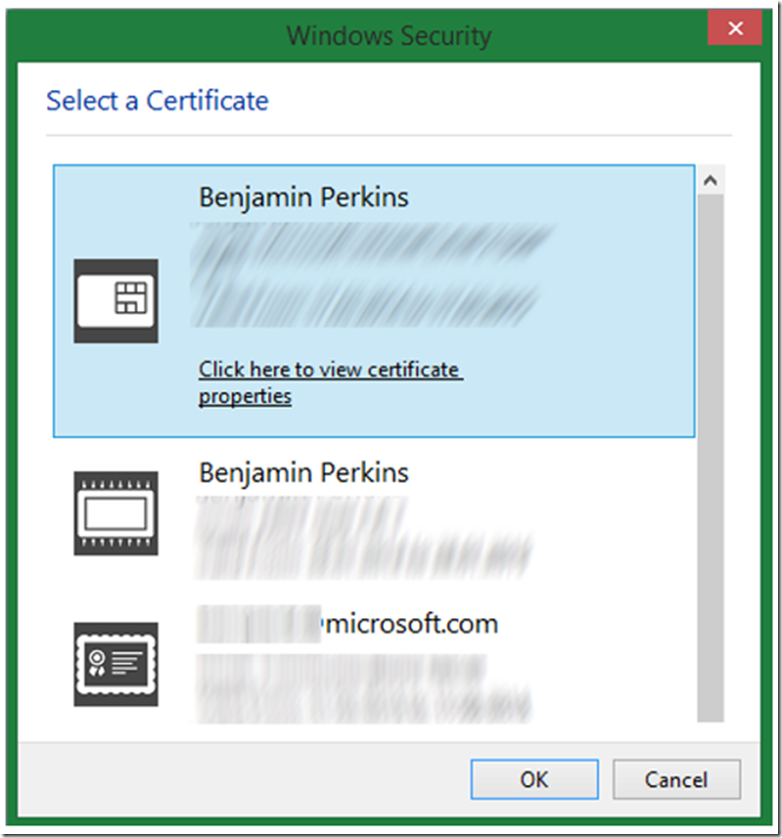Confirm selection with the OK button
This screenshot has height=838, width=782.
click(534, 779)
